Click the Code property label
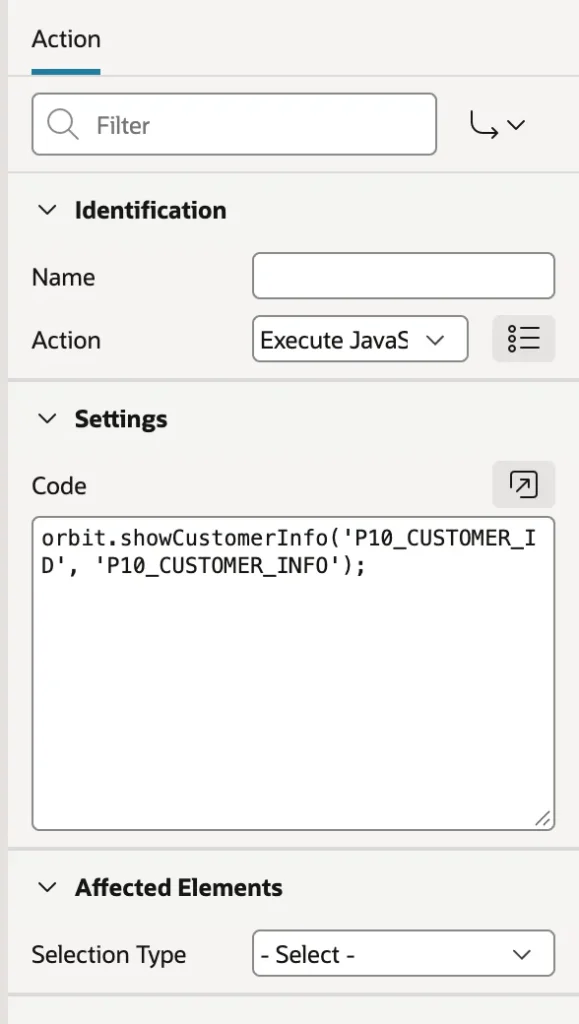 tap(59, 485)
